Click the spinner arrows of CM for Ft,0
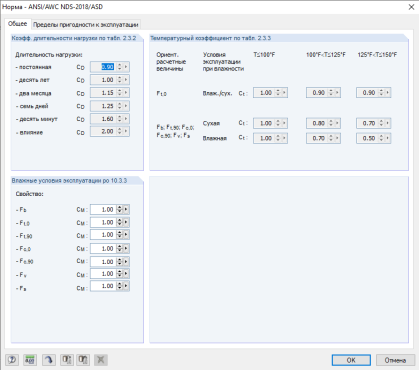420x371 pixels. pyautogui.click(x=120, y=222)
